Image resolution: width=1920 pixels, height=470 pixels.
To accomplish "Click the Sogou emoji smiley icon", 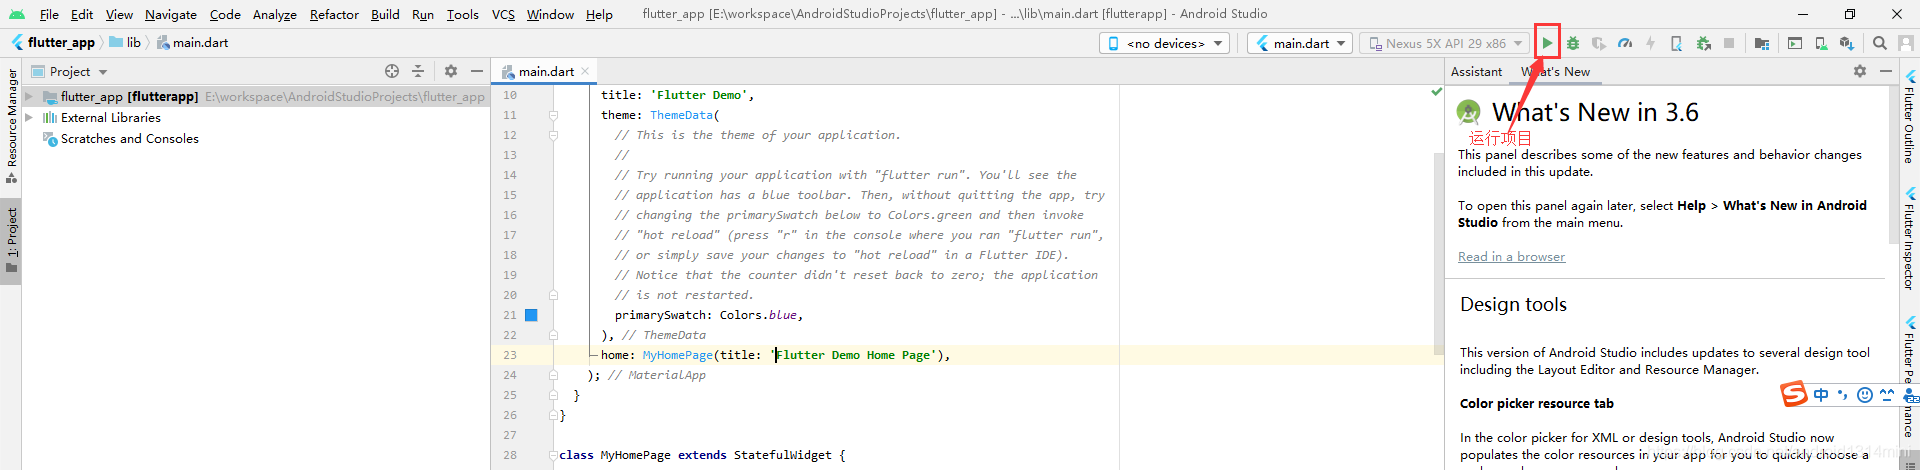I will click(1864, 394).
